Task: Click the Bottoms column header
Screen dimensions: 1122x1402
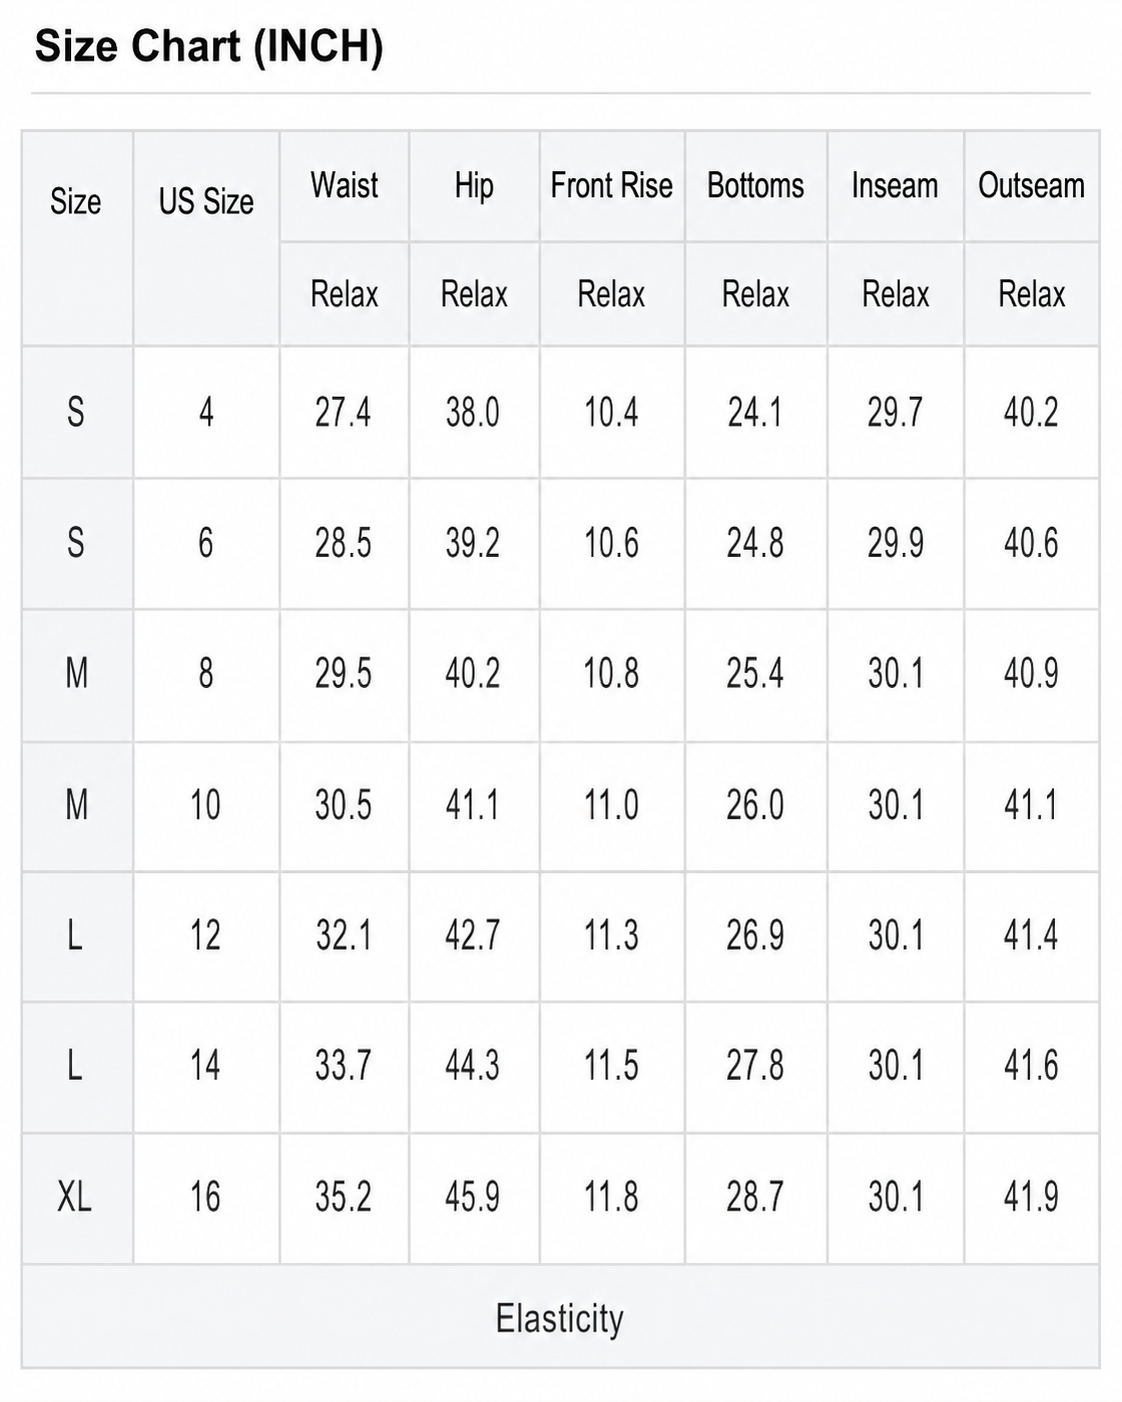Action: [x=755, y=186]
